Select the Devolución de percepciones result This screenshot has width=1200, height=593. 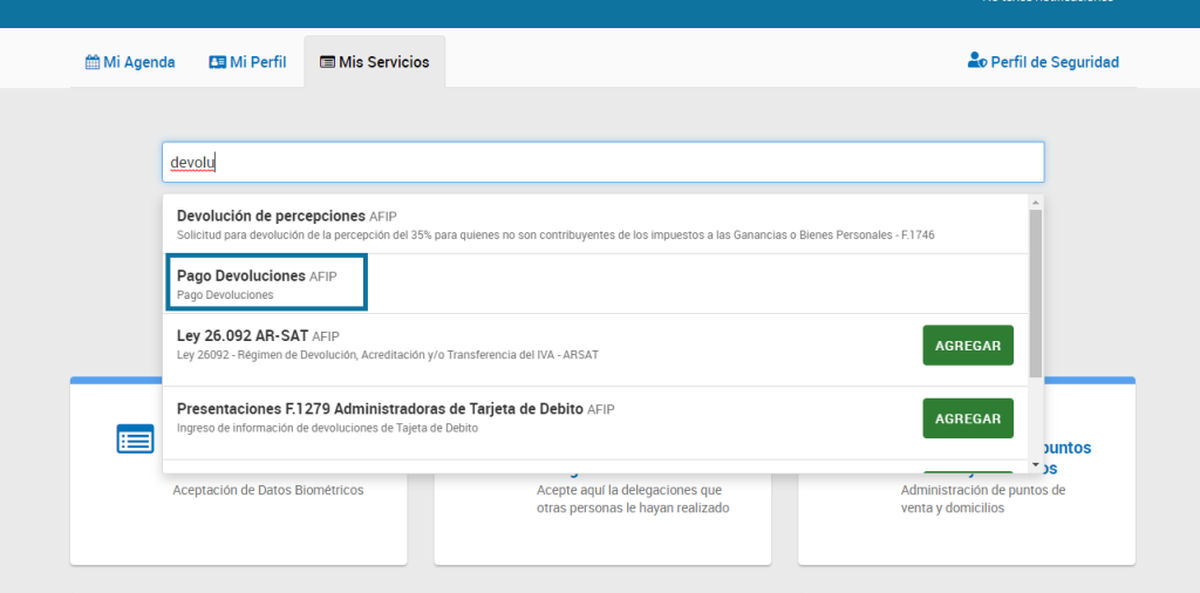coord(271,216)
